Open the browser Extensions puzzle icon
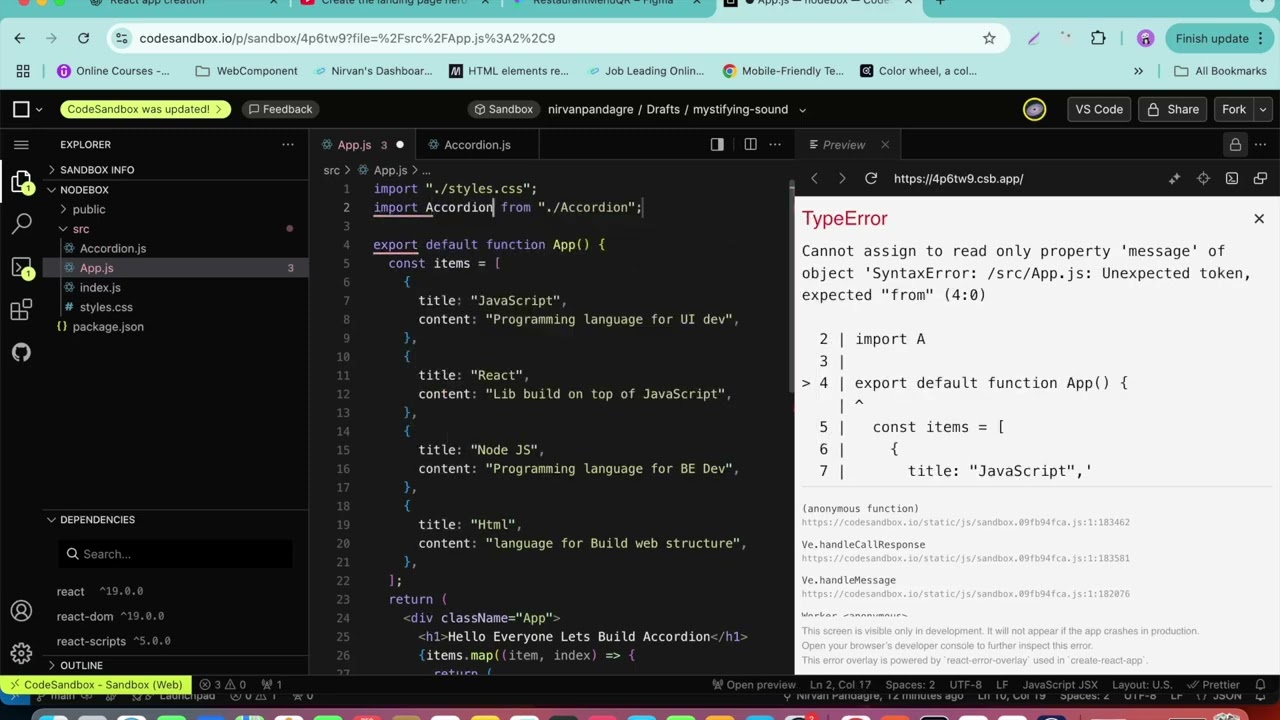This screenshot has width=1280, height=720. tap(1098, 38)
